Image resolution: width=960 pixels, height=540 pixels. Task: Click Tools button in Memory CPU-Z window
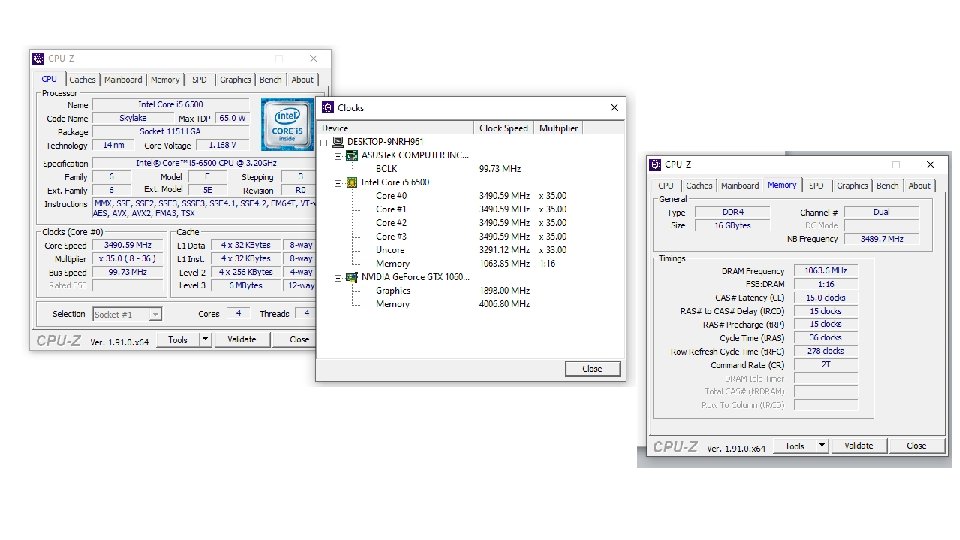point(795,446)
